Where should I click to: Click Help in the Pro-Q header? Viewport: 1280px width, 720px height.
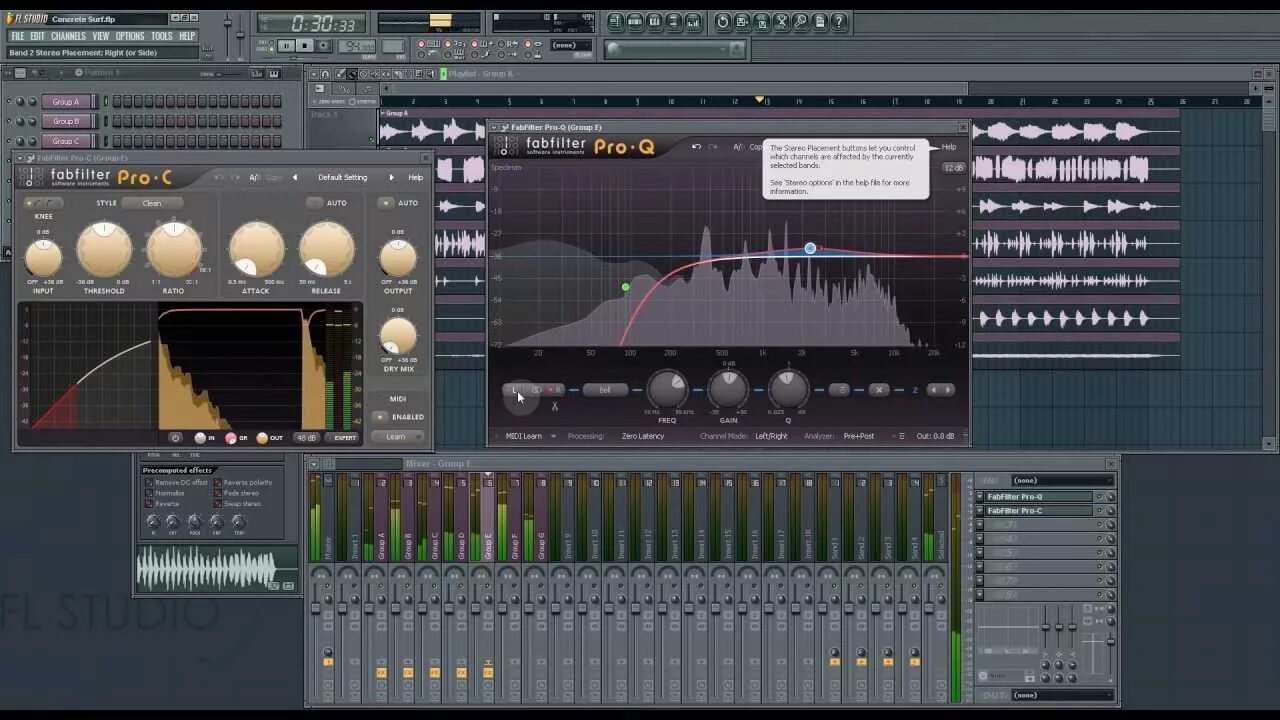(x=948, y=147)
